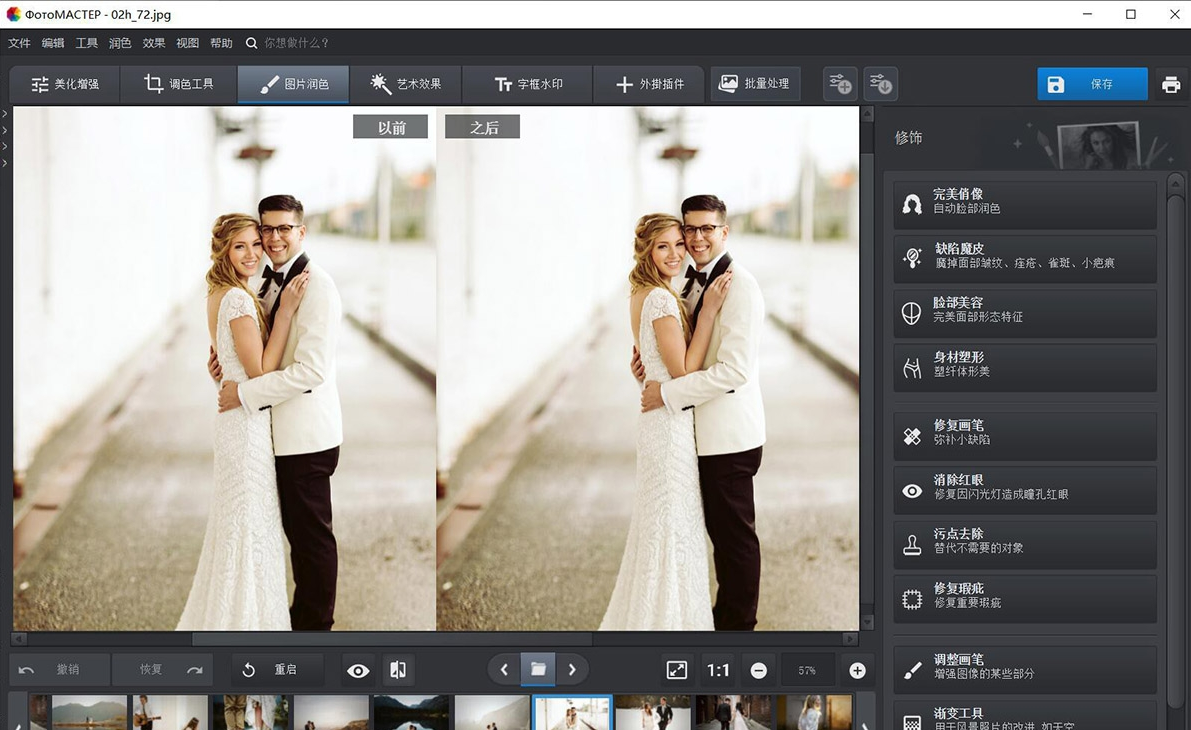The width and height of the screenshot is (1191, 730).
Task: Select the 图片润色 tab
Action: pos(294,84)
